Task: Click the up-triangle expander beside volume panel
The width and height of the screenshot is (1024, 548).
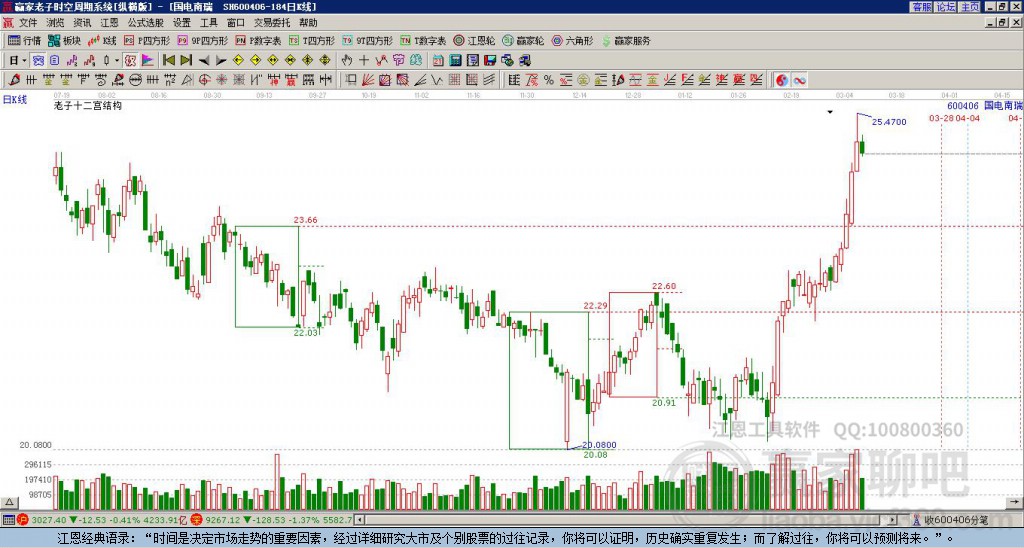Action: (9, 502)
